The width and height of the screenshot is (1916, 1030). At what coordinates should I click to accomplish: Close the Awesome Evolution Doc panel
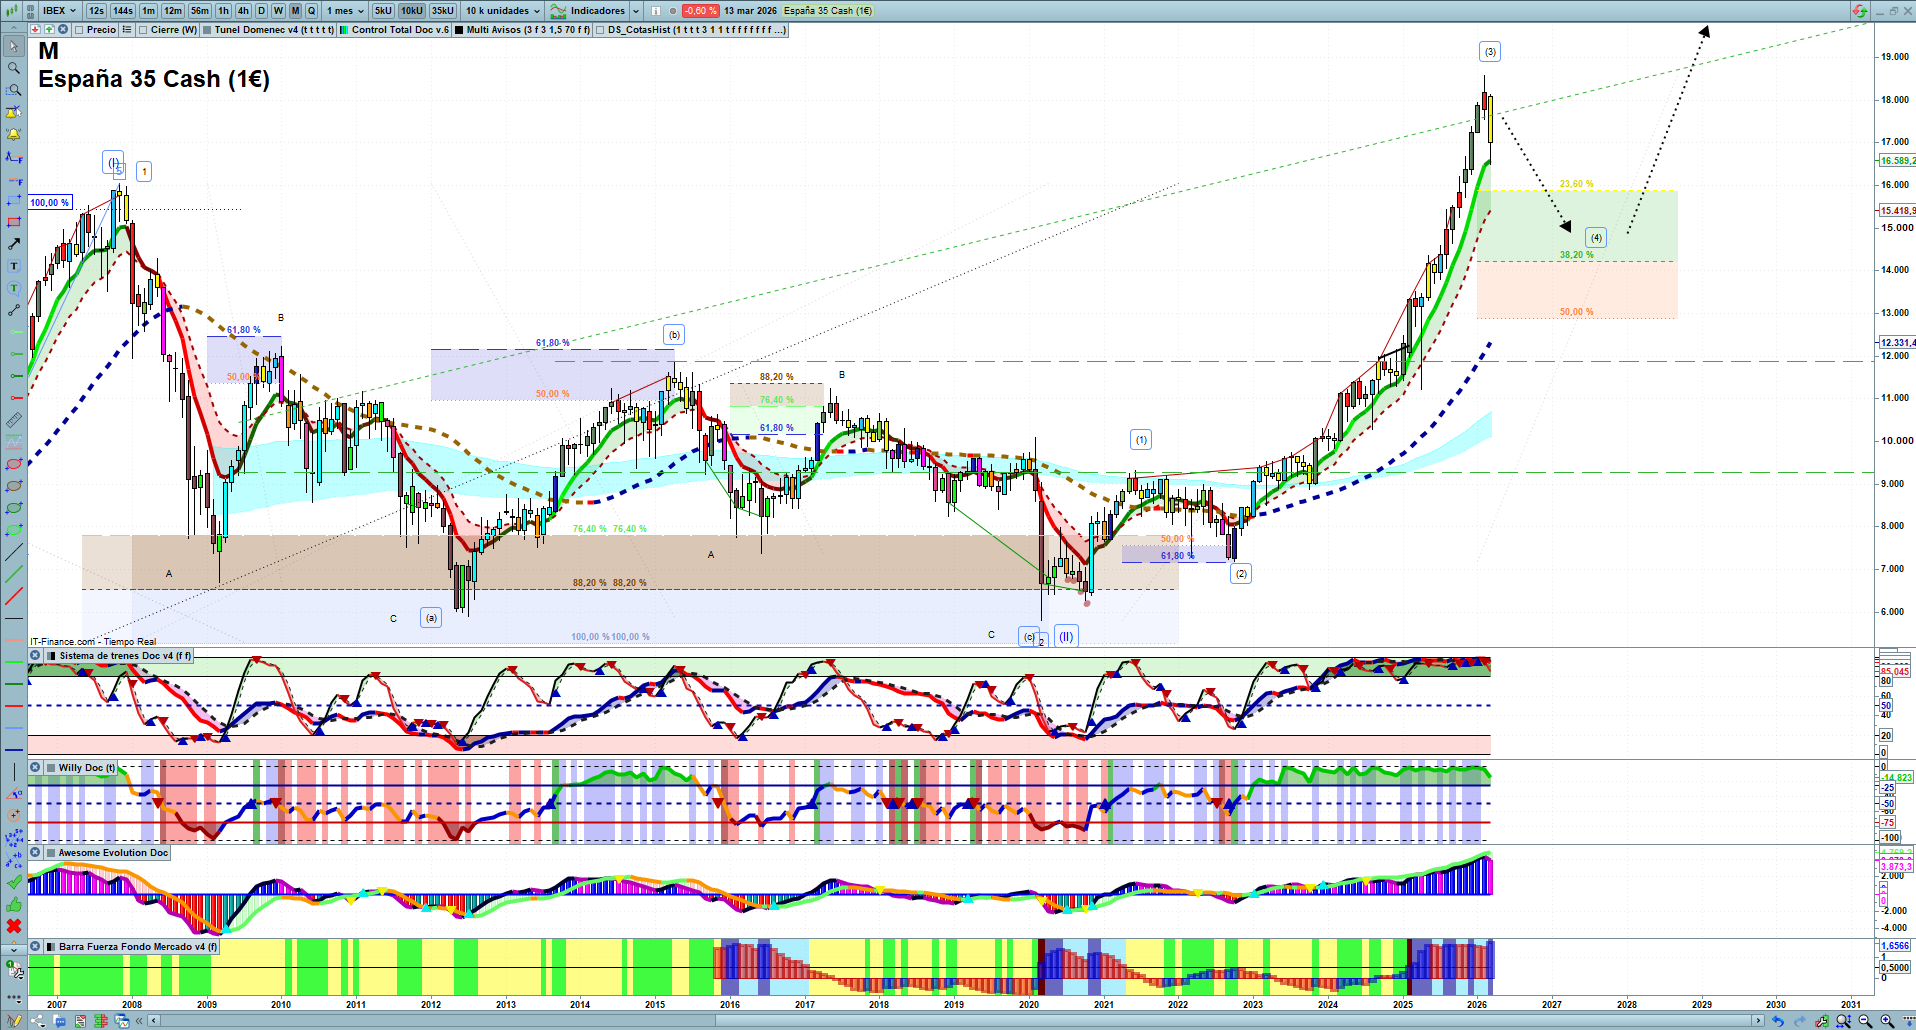[35, 853]
